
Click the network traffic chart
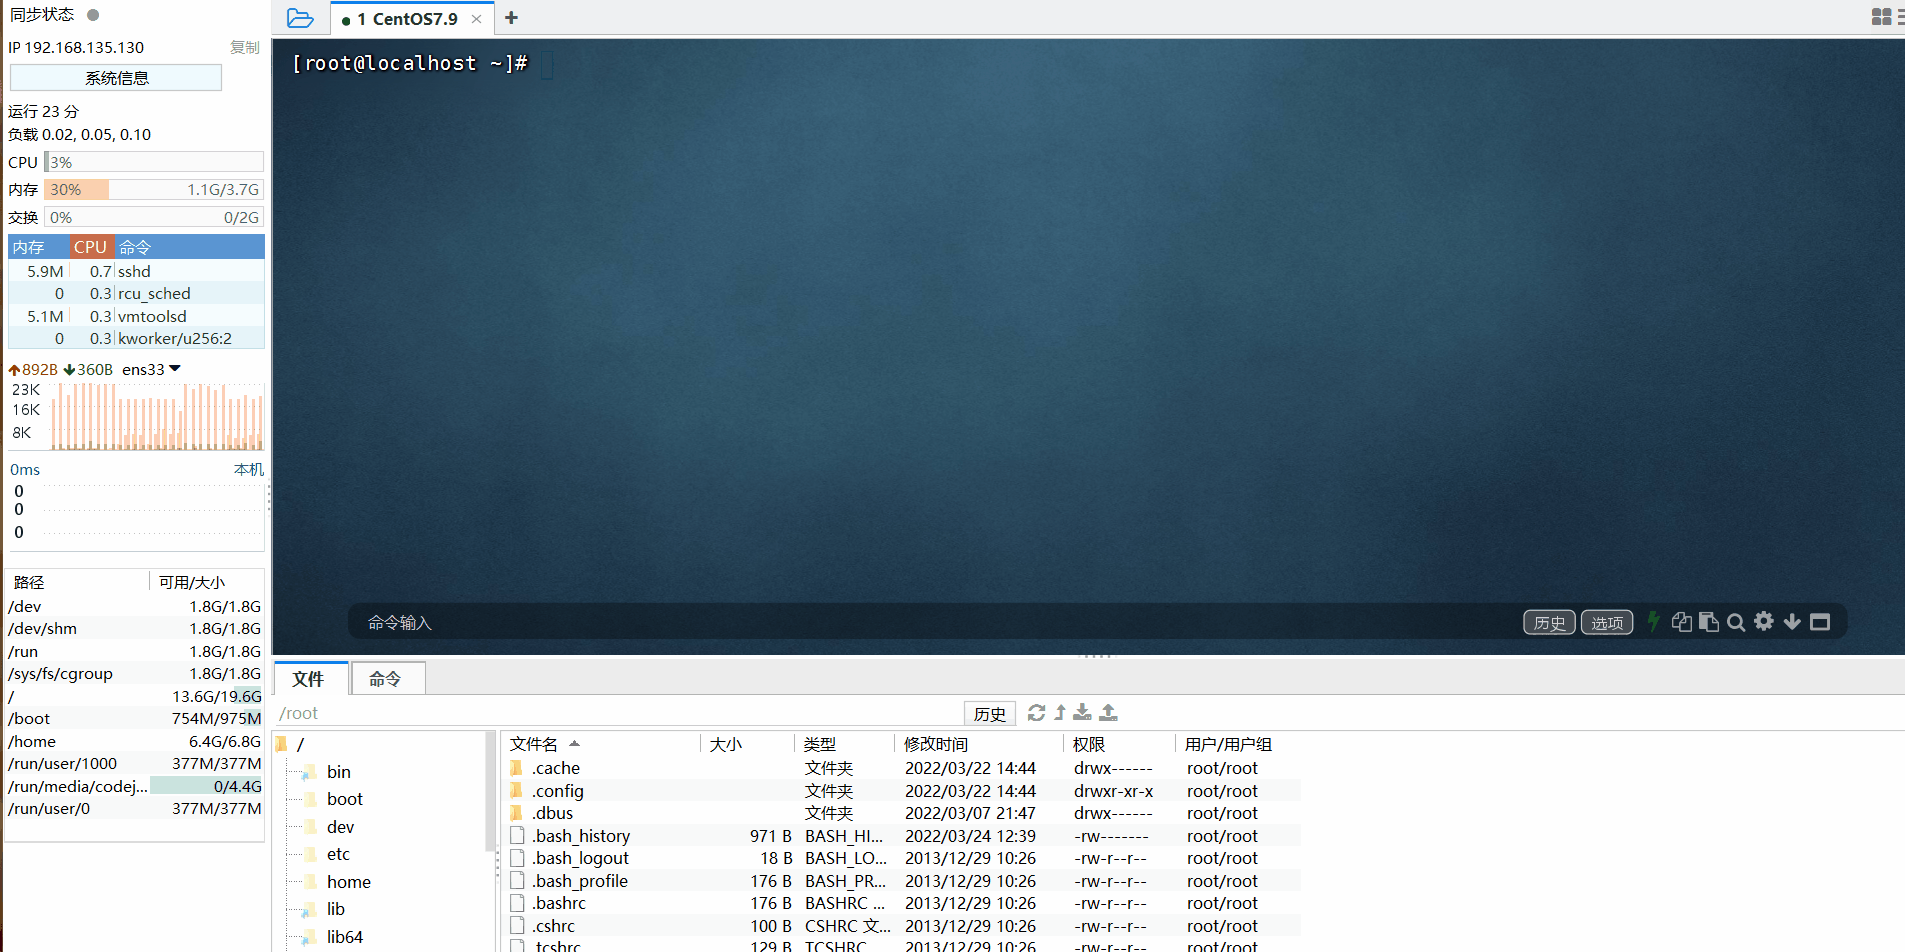pyautogui.click(x=157, y=417)
